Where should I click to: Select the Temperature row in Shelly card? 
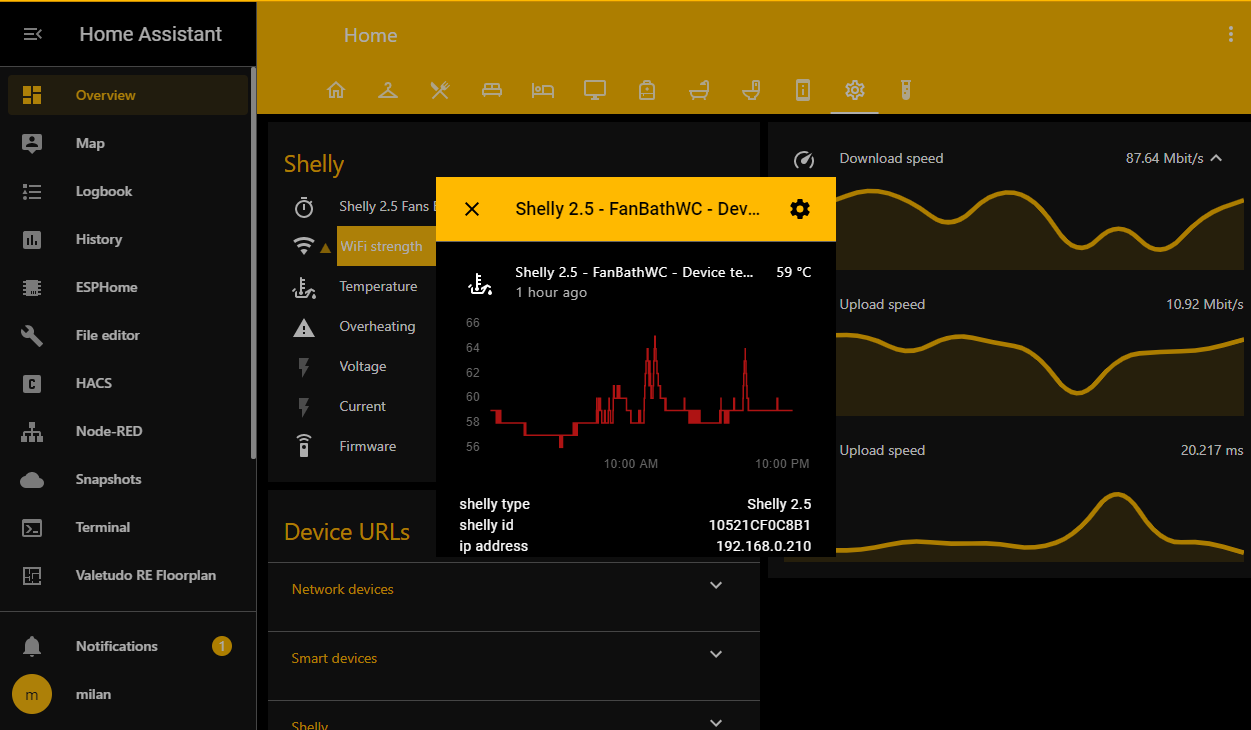[360, 286]
